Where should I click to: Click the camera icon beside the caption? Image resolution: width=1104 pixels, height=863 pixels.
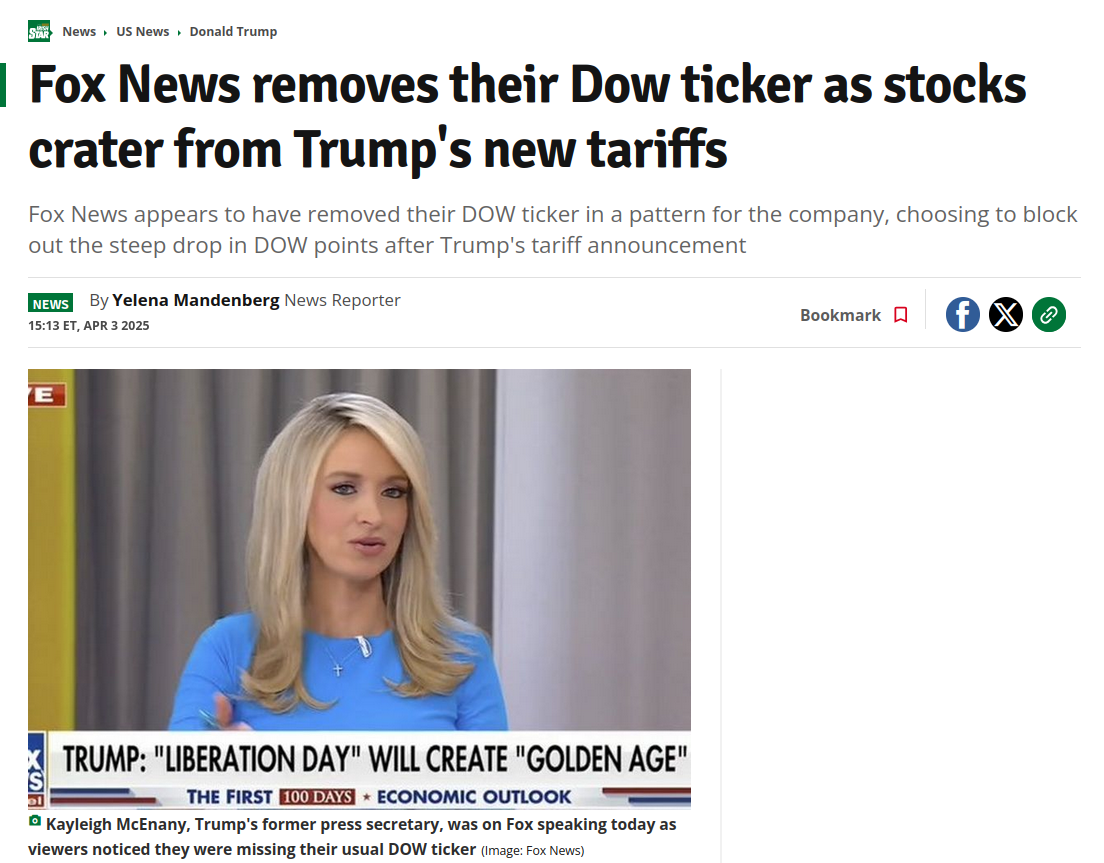[x=34, y=821]
